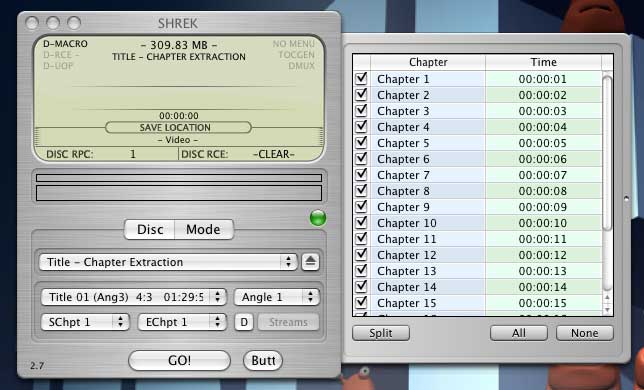The height and width of the screenshot is (390, 644).
Task: Click the disc eject icon button
Action: 310,262
